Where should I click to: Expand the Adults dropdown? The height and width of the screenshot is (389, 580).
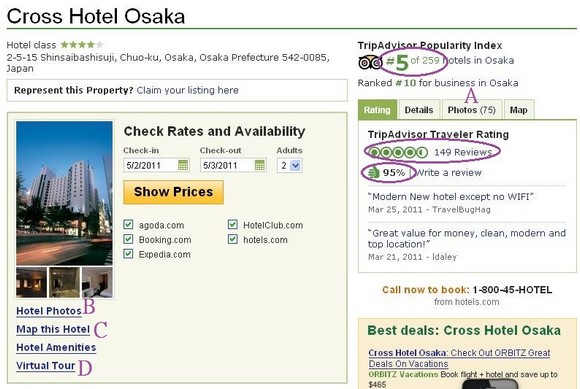(x=290, y=165)
